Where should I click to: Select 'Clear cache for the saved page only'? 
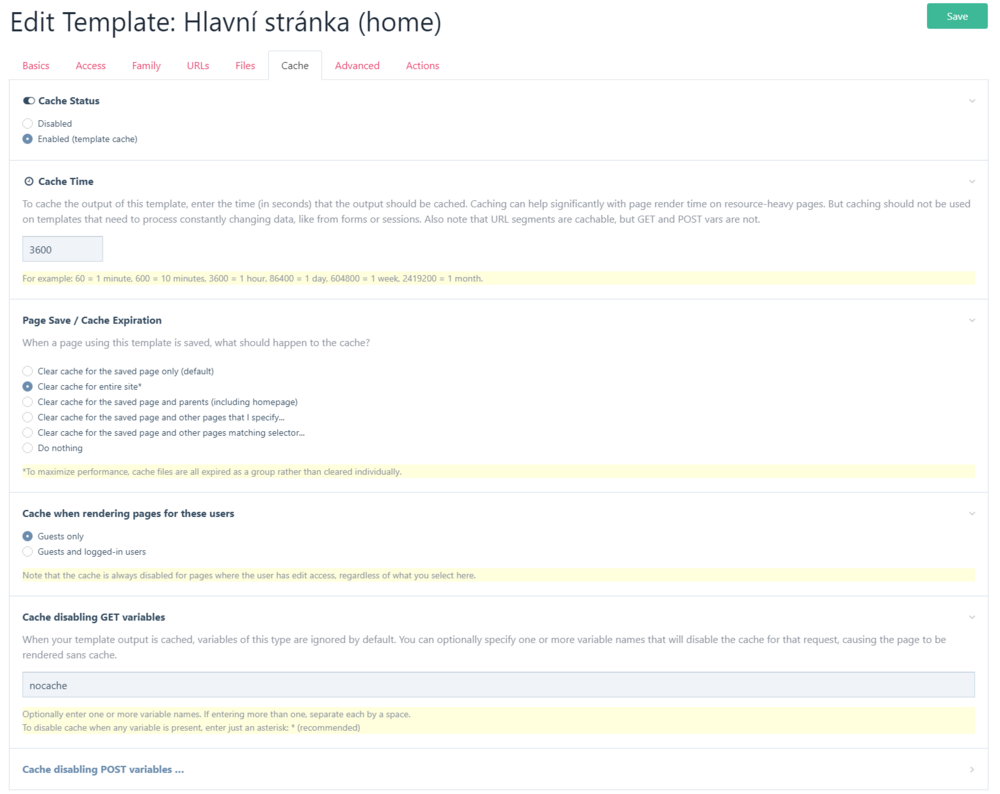pos(28,371)
